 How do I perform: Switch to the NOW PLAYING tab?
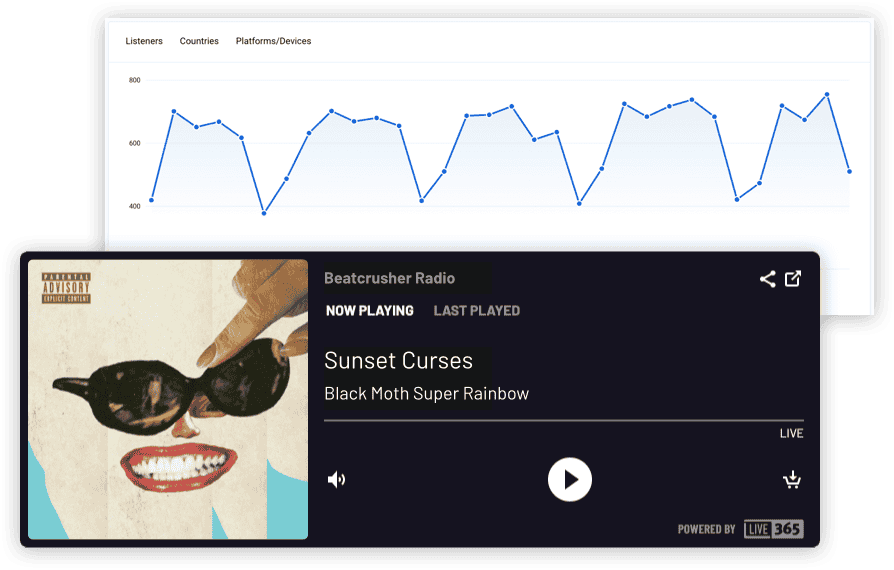pos(369,311)
